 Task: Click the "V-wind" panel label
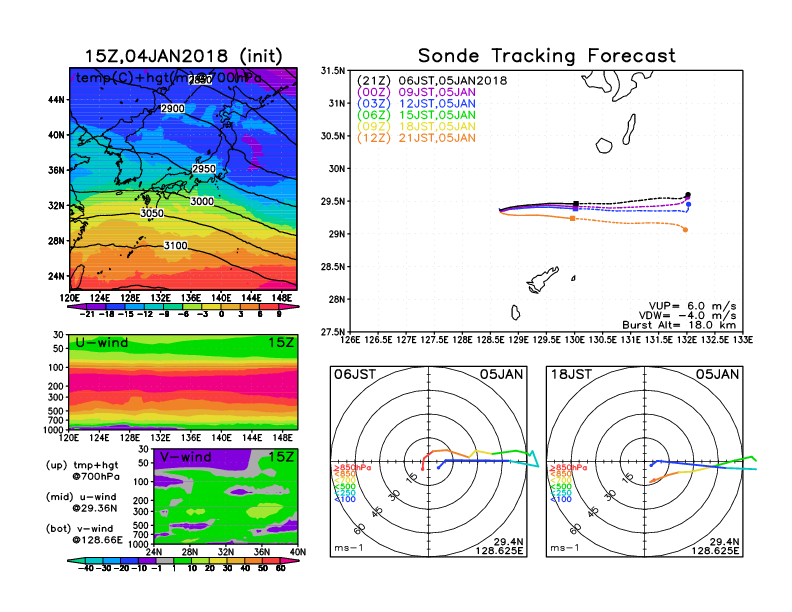185,457
